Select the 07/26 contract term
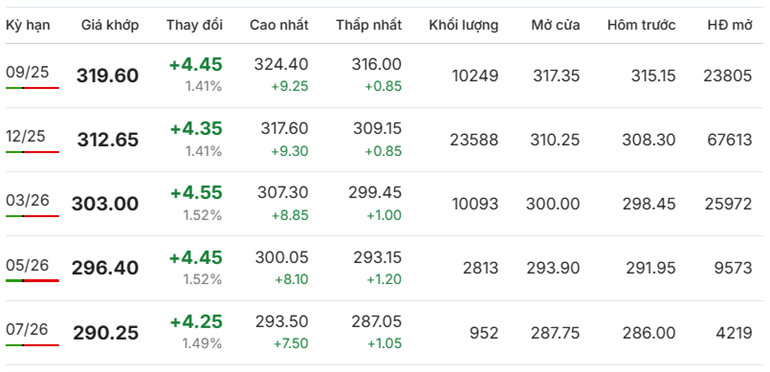Screen dimensions: 770x372 point(28,329)
